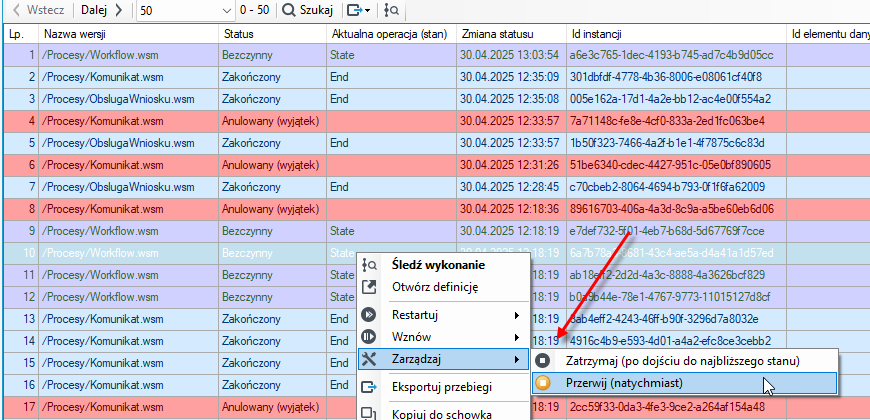Go back with the Wstecz button
Image resolution: width=870 pixels, height=420 pixels.
pos(38,9)
